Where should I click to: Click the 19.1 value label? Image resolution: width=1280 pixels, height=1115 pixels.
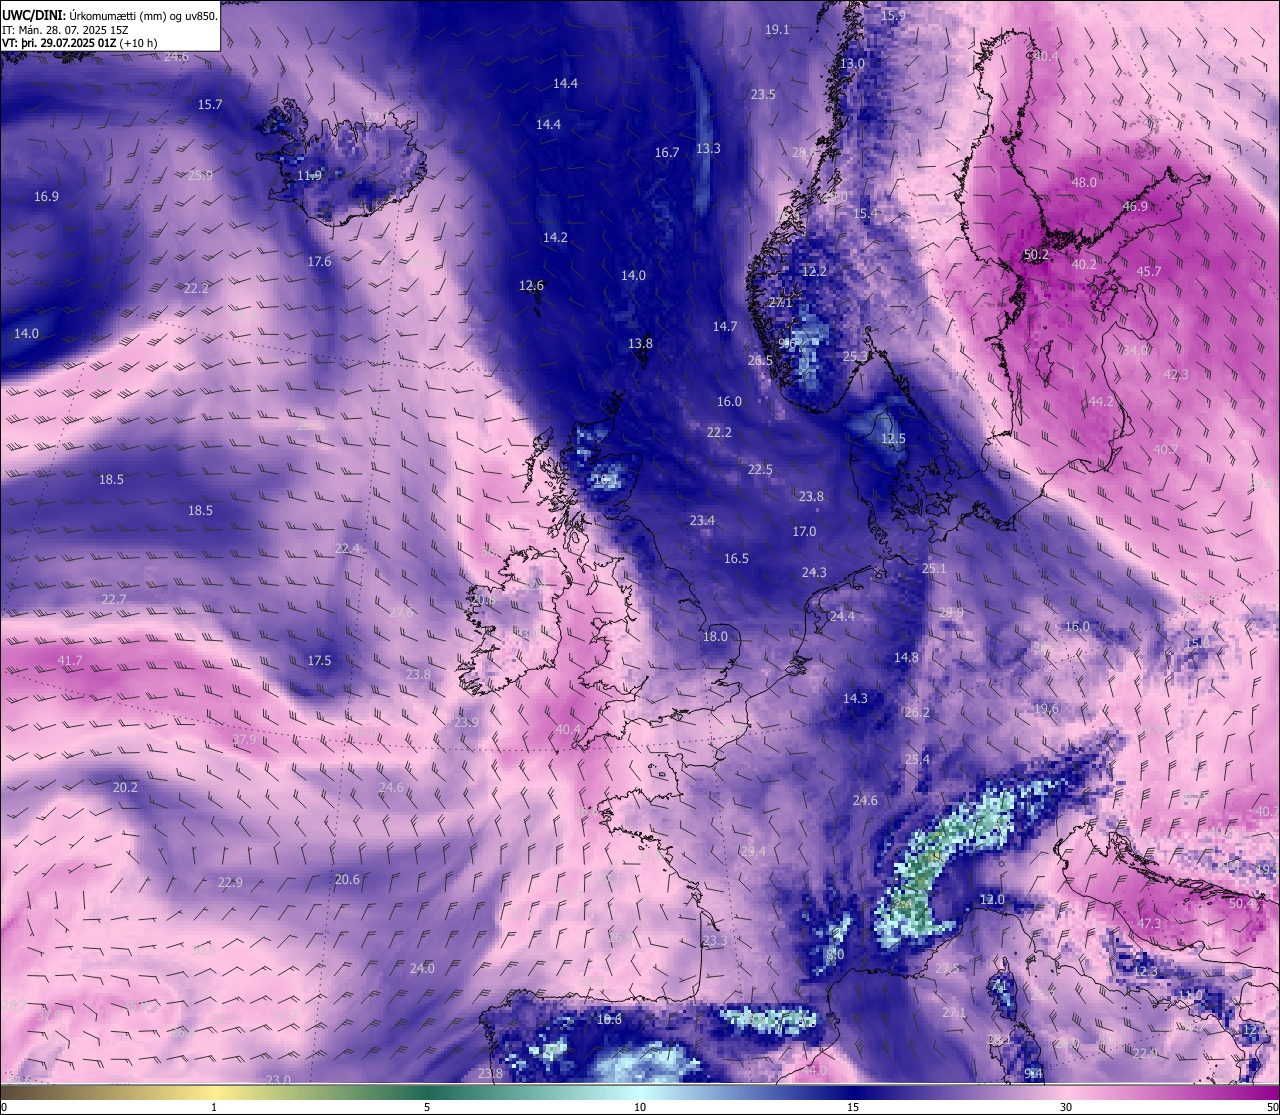point(777,30)
